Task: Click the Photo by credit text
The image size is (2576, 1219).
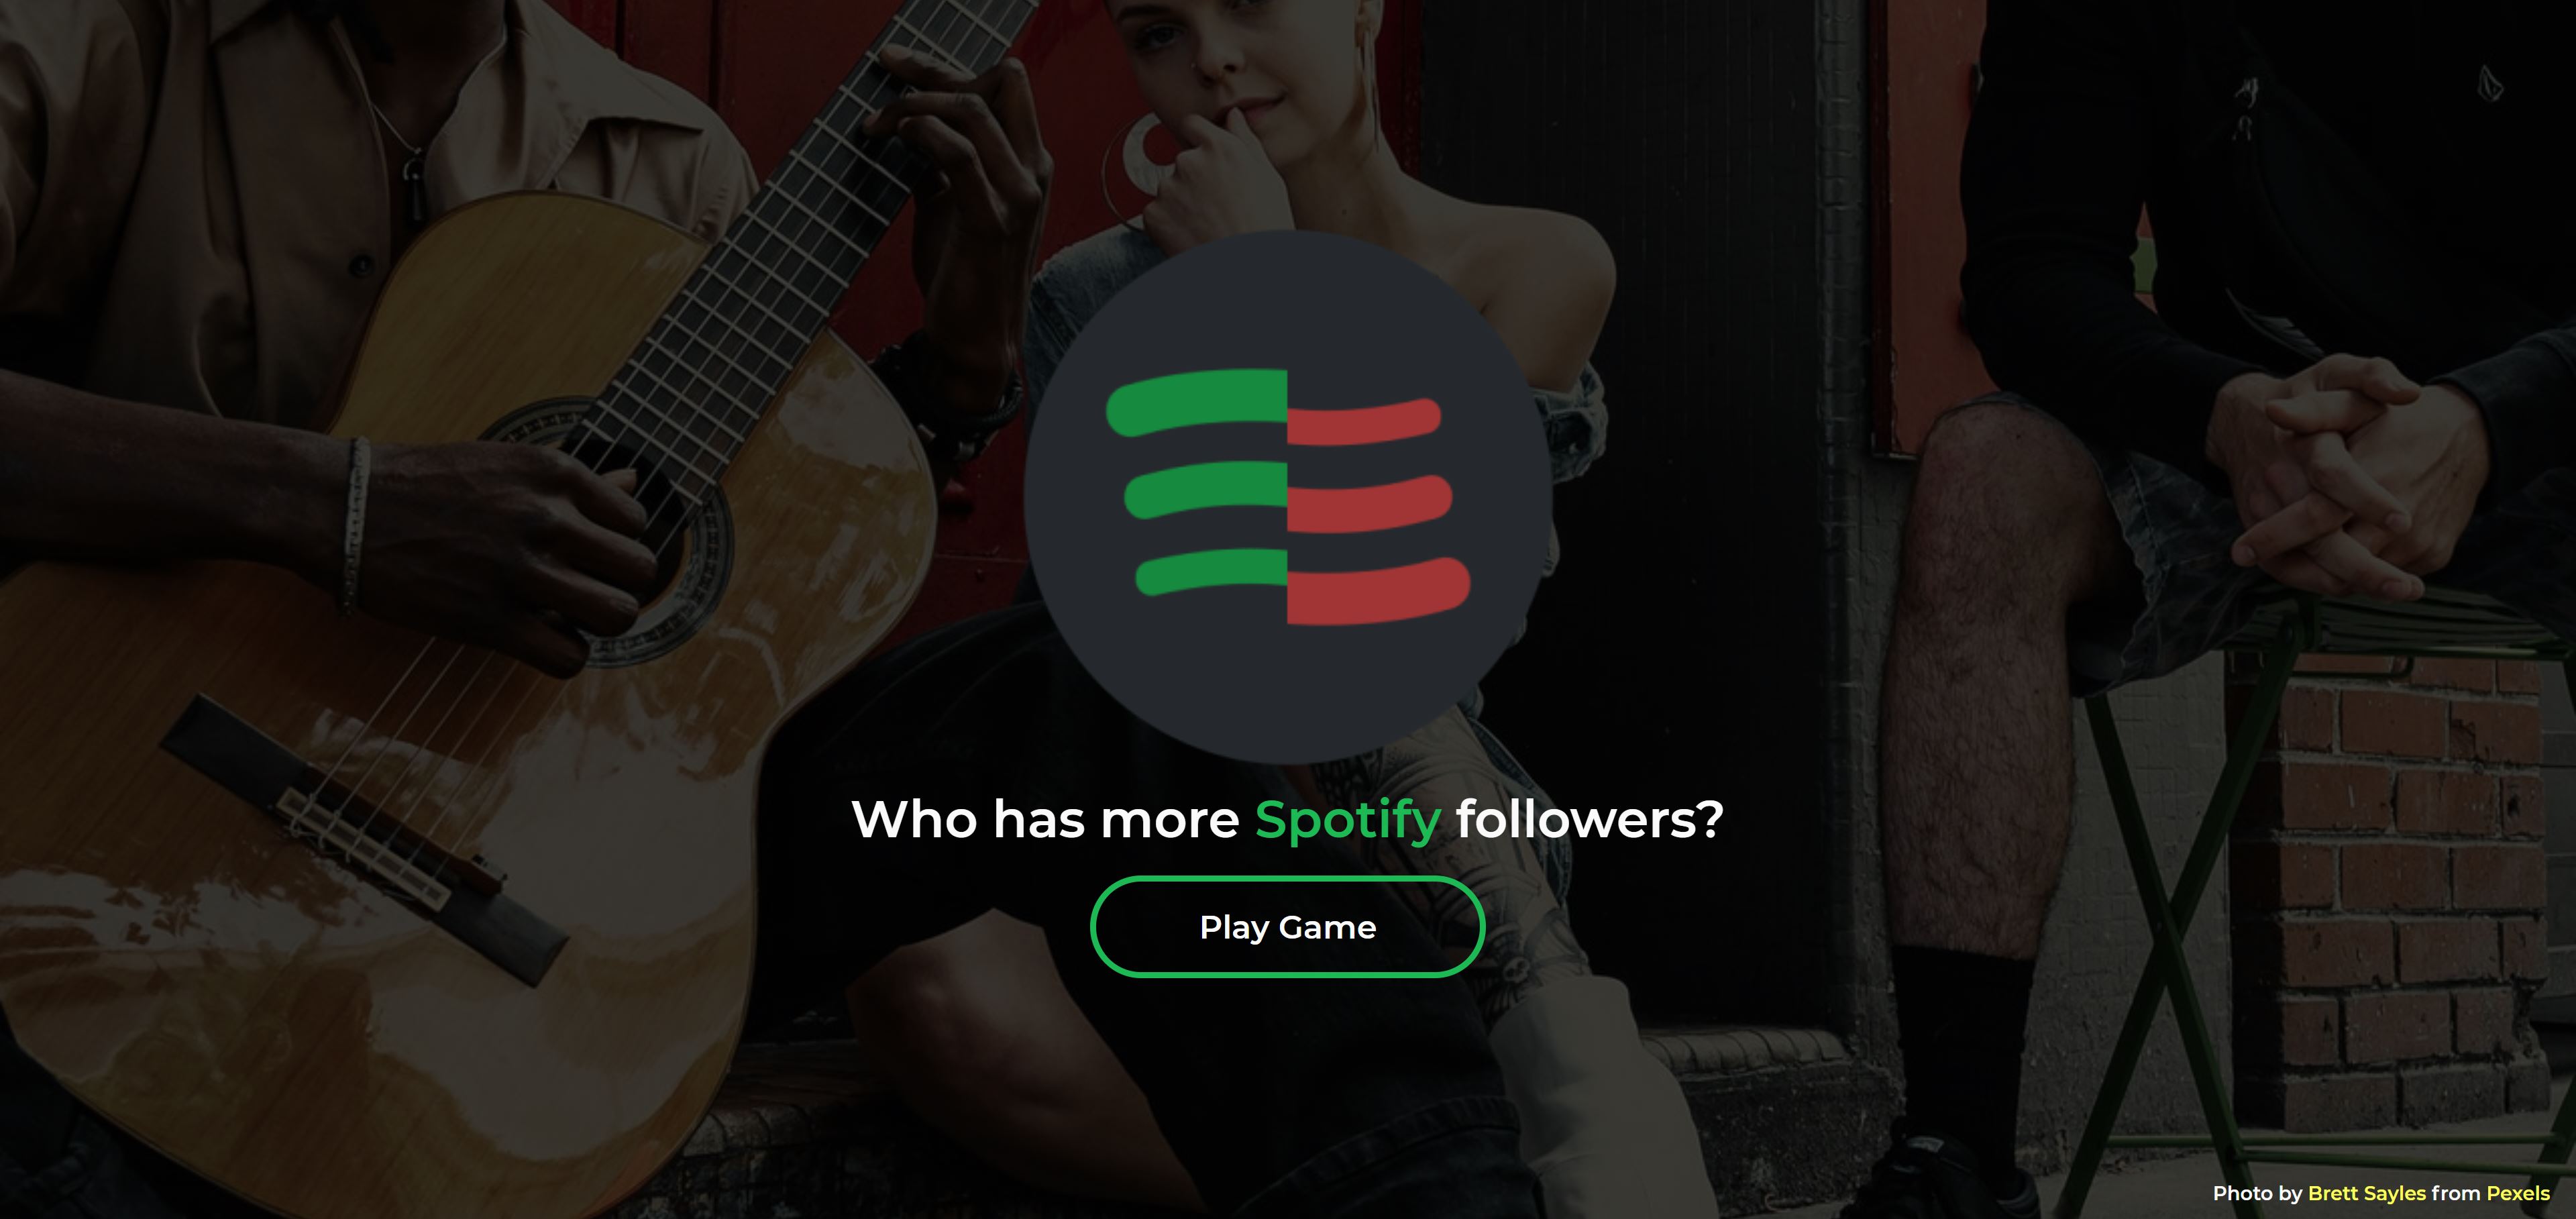Action: (2257, 1193)
